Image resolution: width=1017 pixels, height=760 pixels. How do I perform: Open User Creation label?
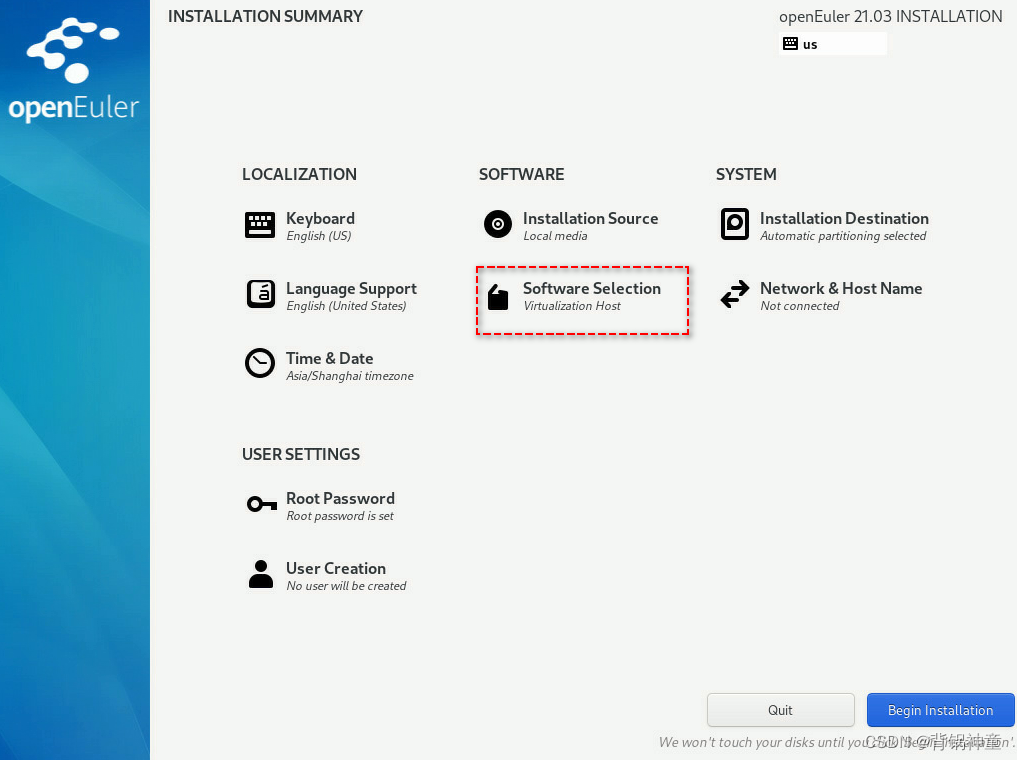coord(336,569)
